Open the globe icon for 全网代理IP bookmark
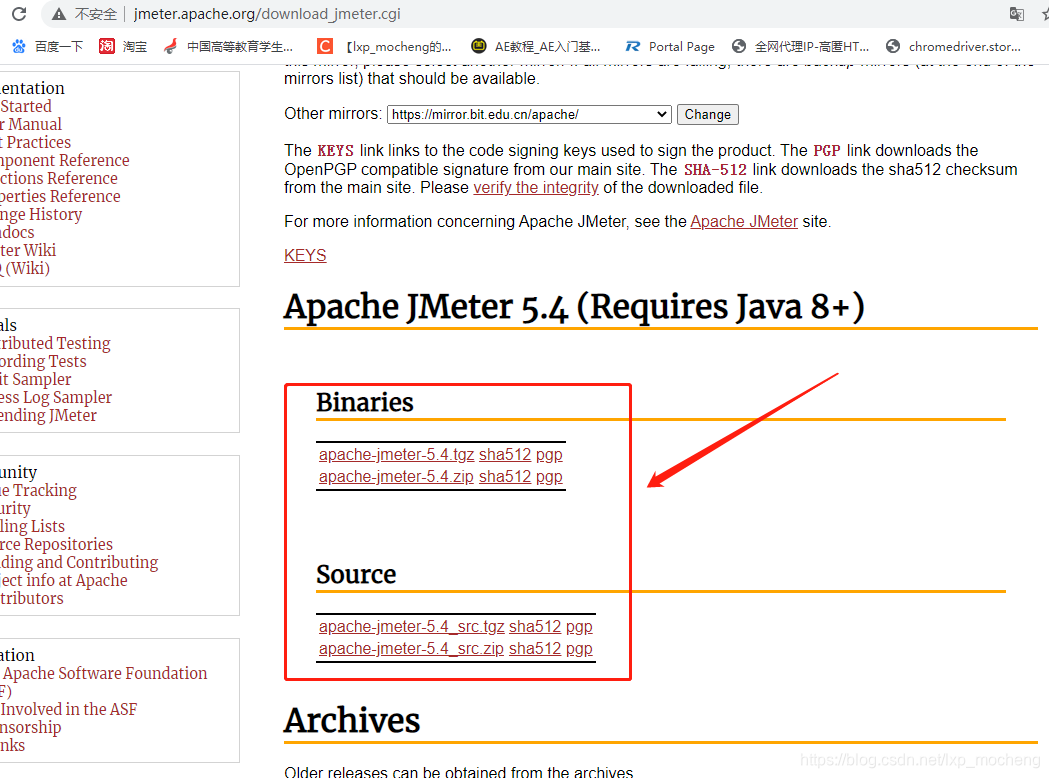Screen dimensions: 1049x778 point(739,46)
